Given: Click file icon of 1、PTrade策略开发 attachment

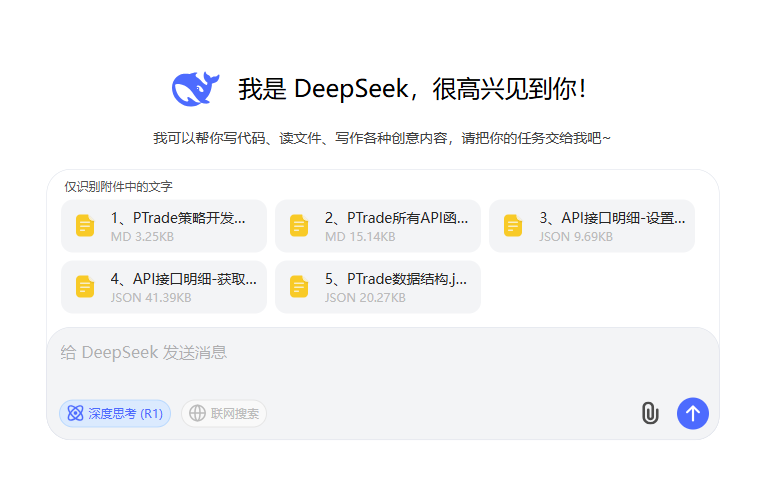Looking at the screenshot, I should tap(85, 226).
